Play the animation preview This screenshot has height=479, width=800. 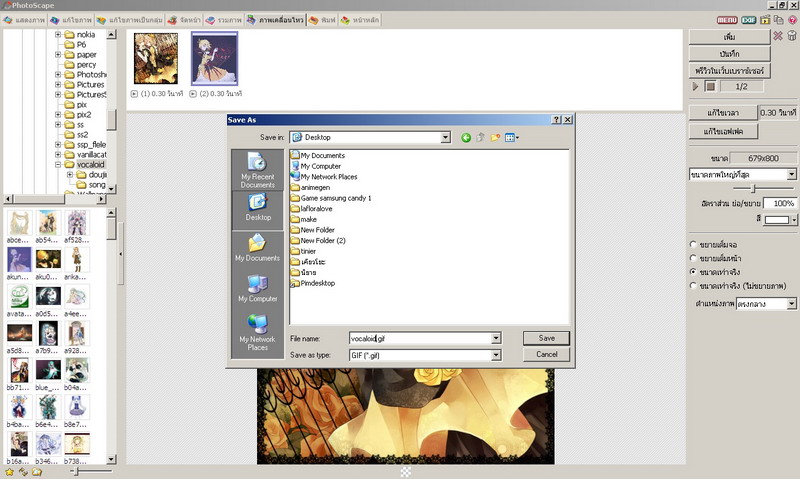(695, 86)
